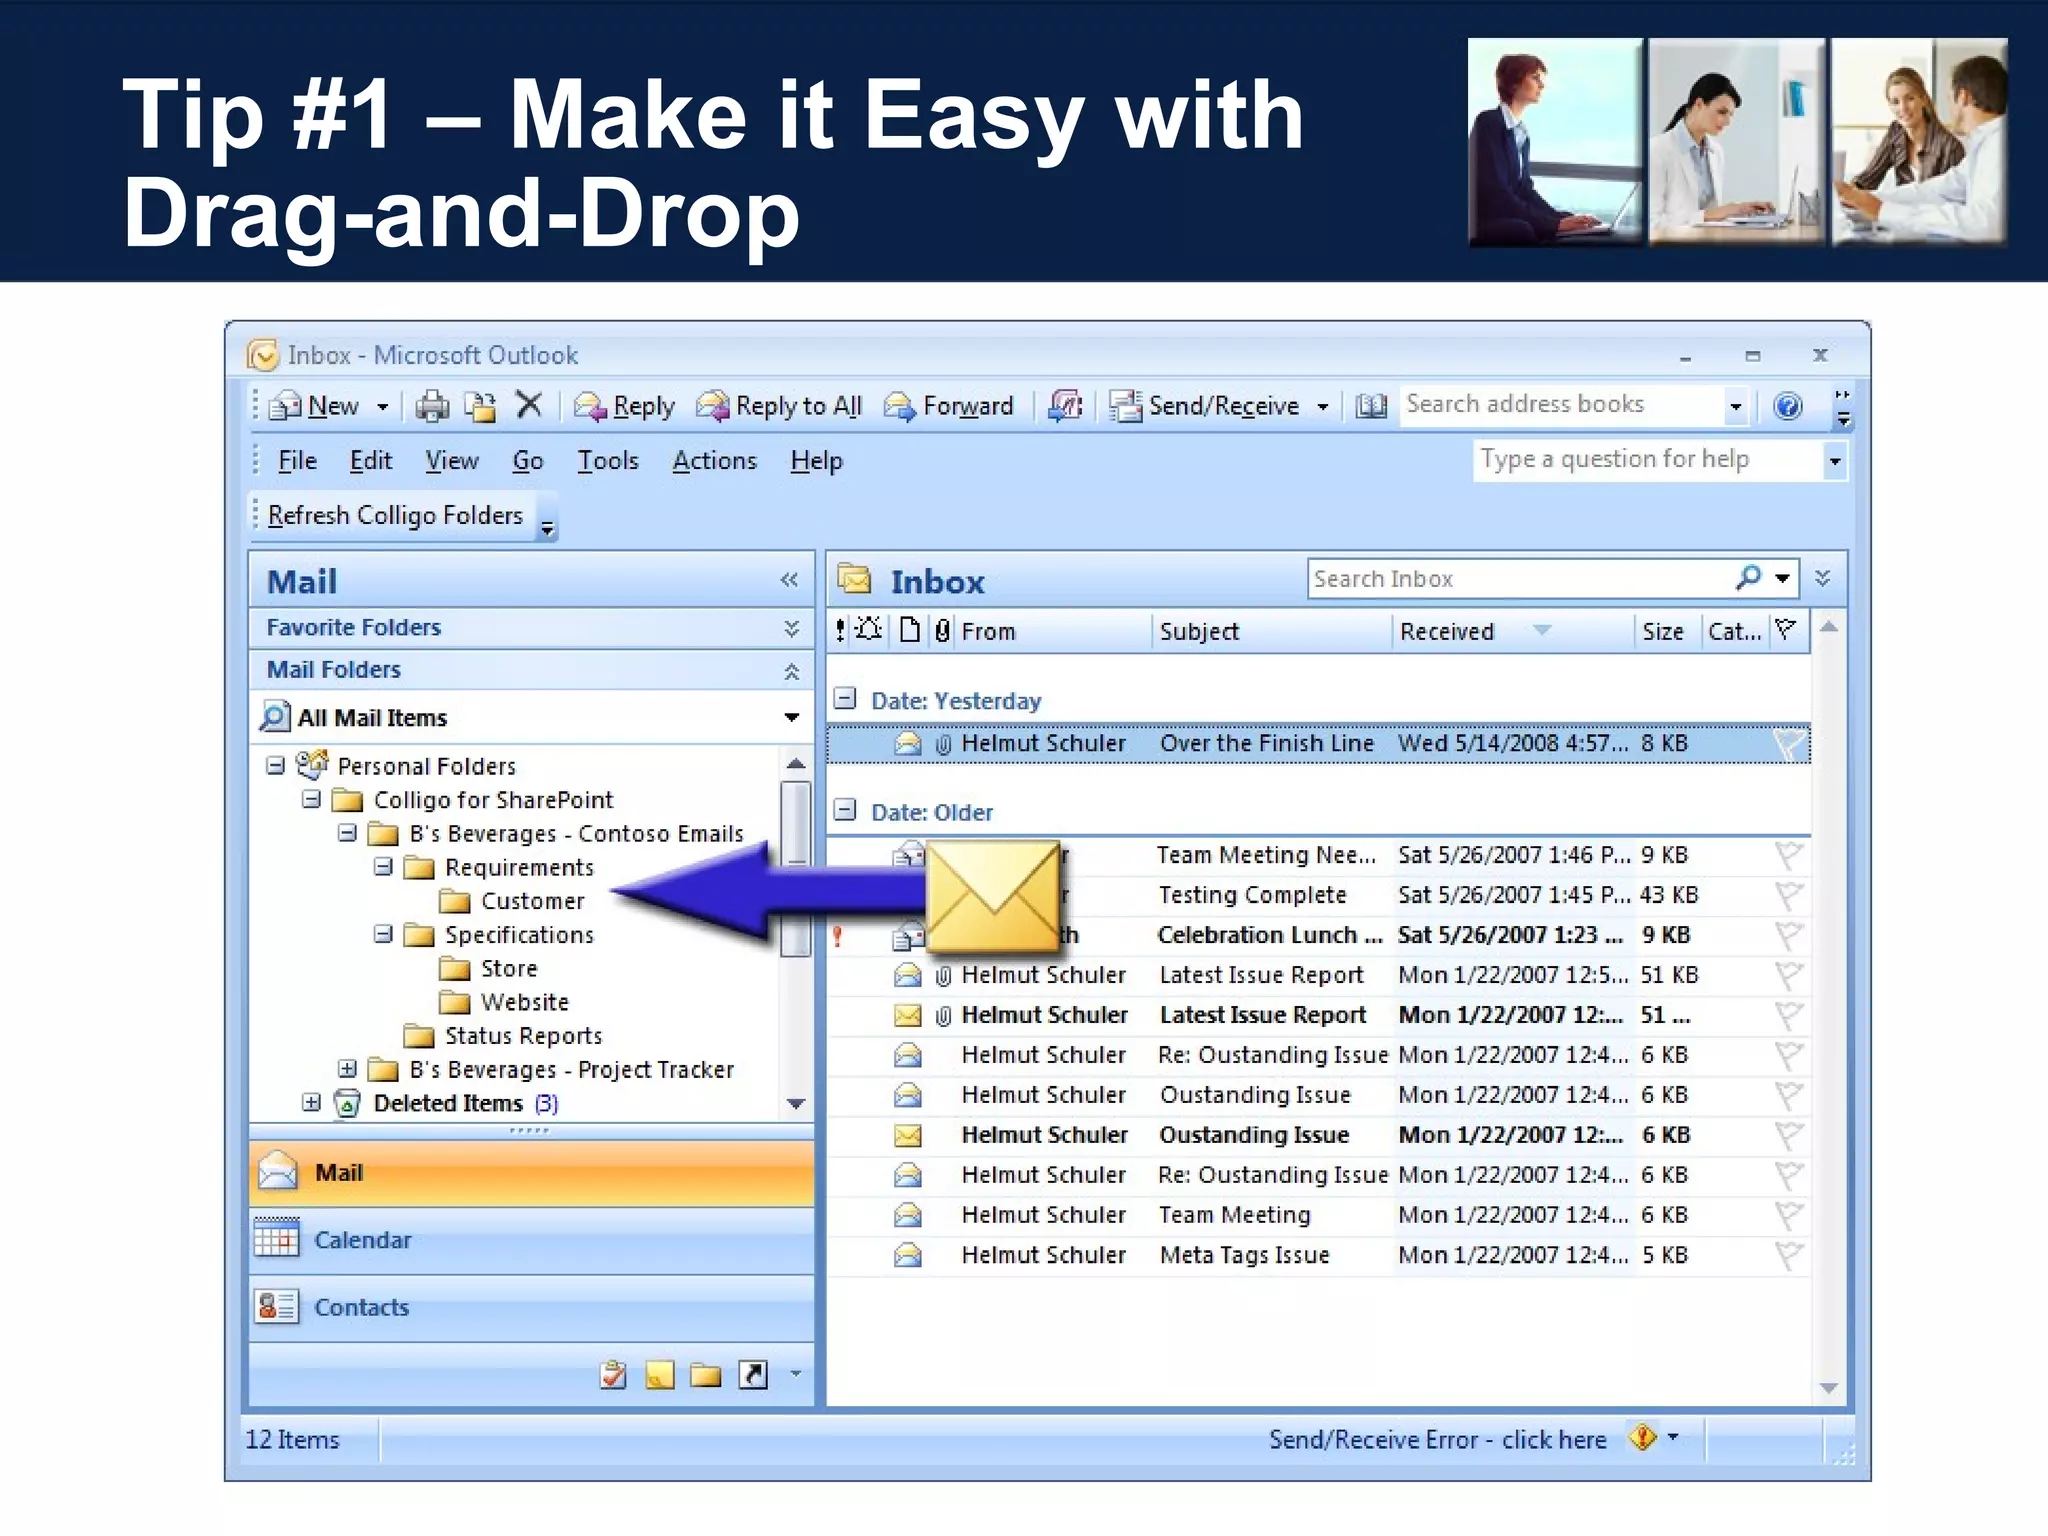Open the File menu
The height and width of the screenshot is (1536, 2048).
[297, 461]
